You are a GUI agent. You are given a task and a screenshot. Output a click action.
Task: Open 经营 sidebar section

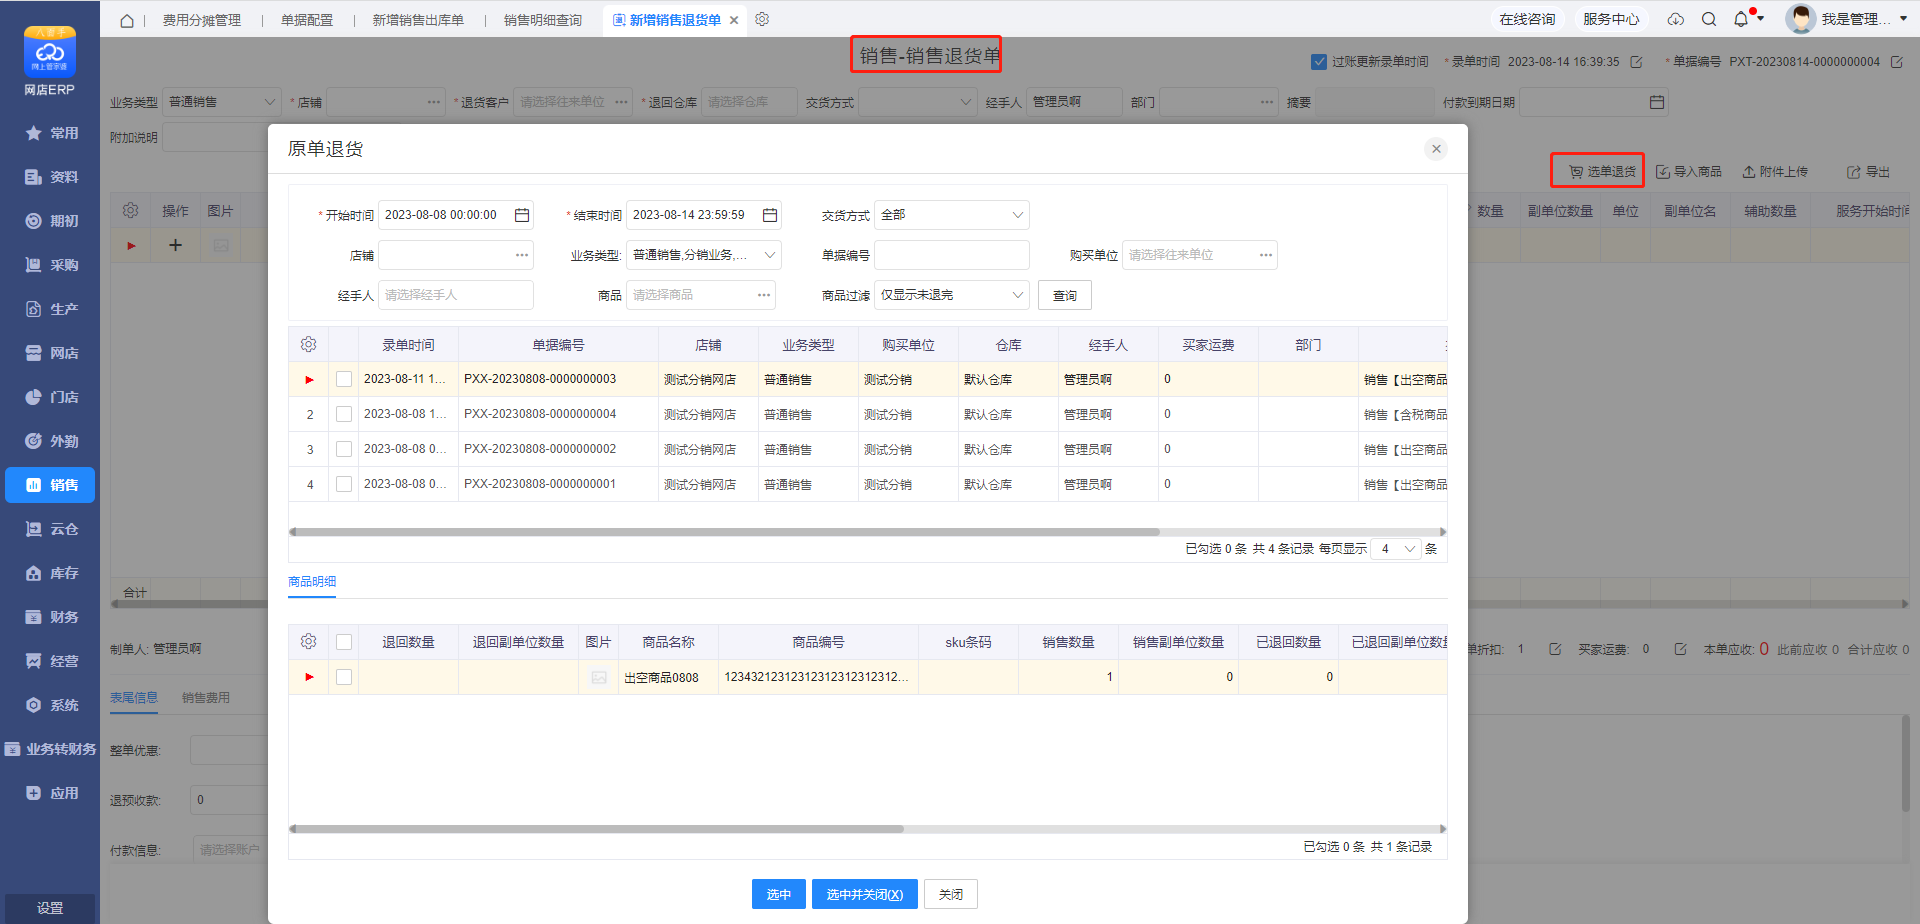point(50,661)
